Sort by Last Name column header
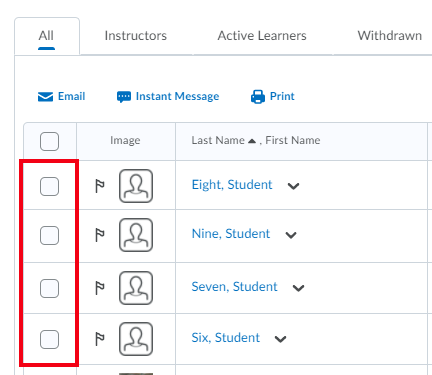Image resolution: width=432 pixels, height=375 pixels. coord(218,140)
